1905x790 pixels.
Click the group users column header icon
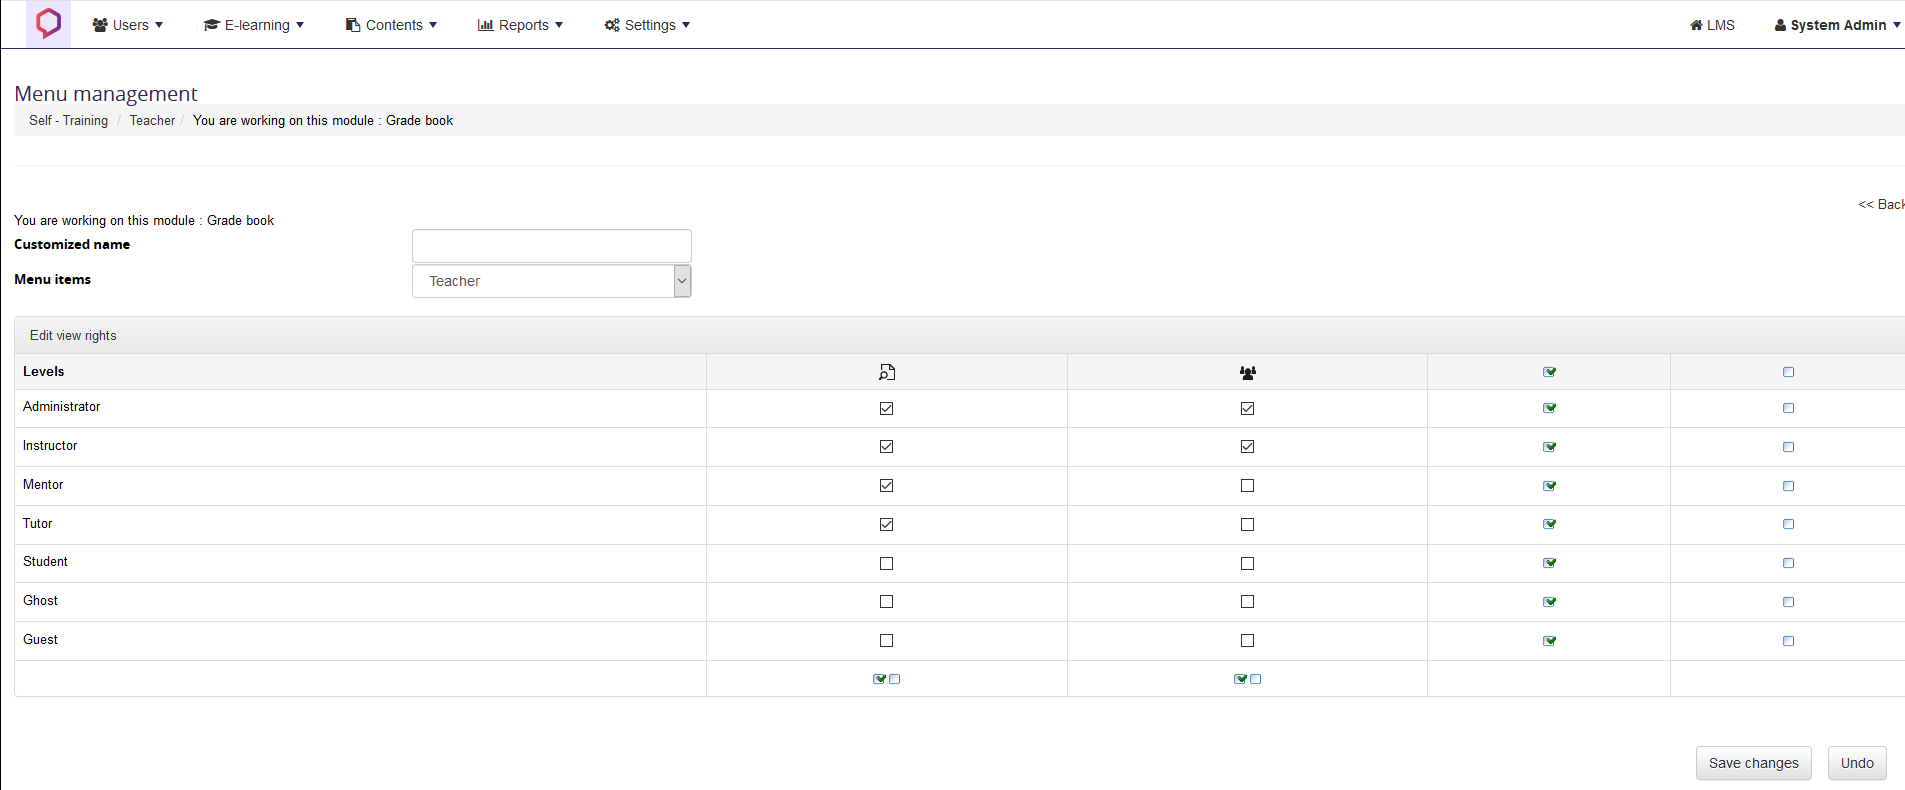coord(1247,373)
